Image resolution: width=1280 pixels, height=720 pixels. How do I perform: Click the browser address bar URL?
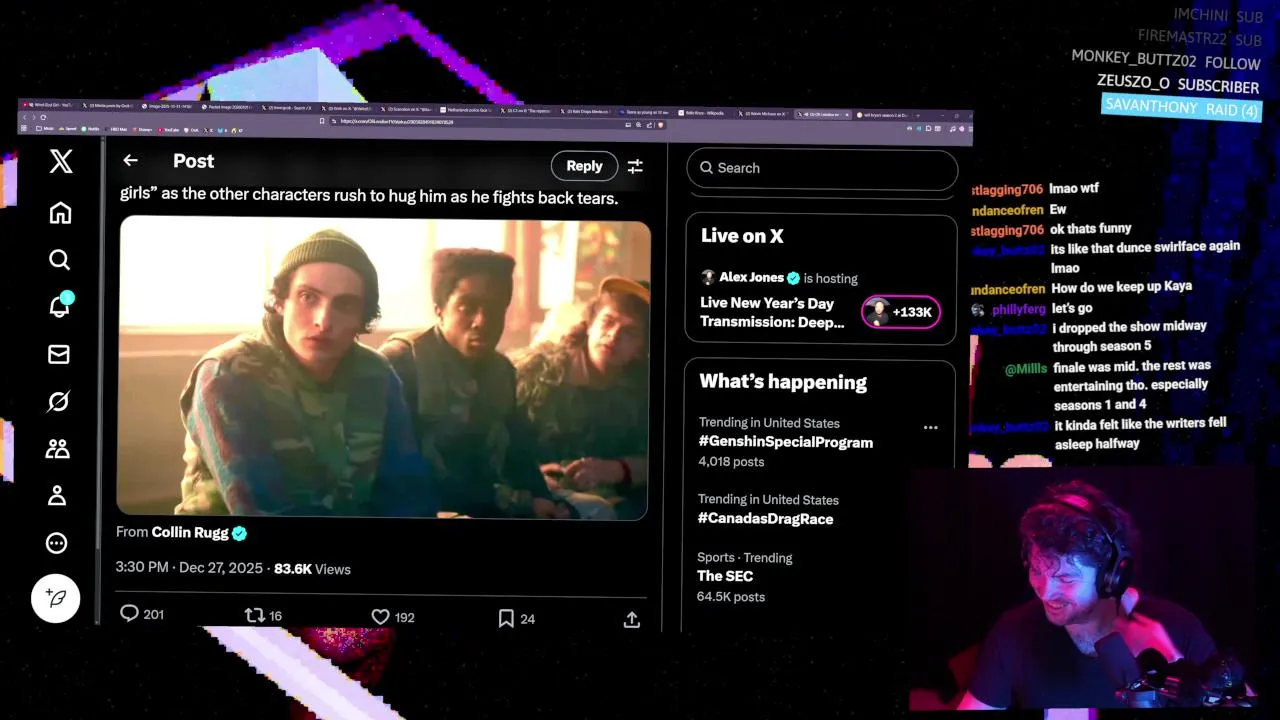(397, 121)
